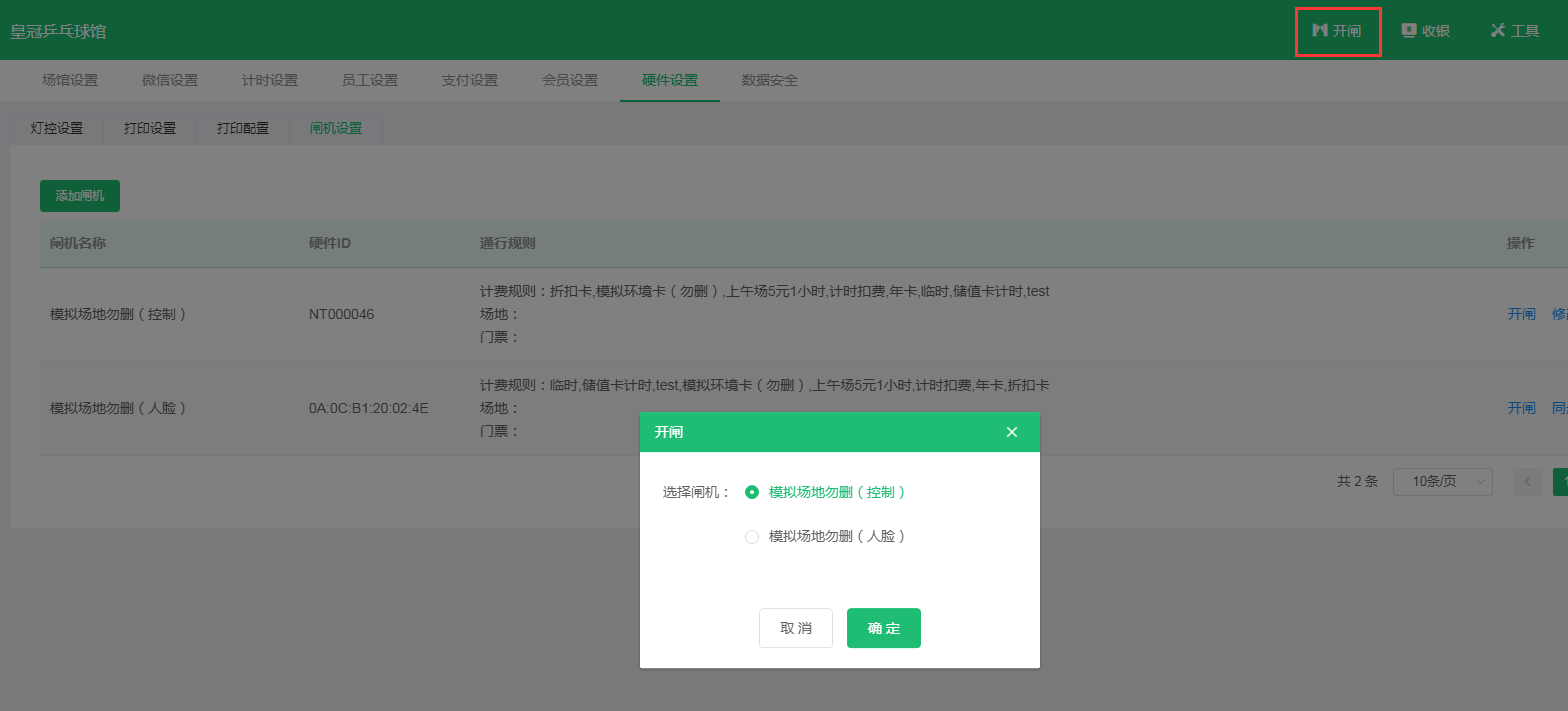
Task: Click 操作 column header
Action: point(1521,243)
